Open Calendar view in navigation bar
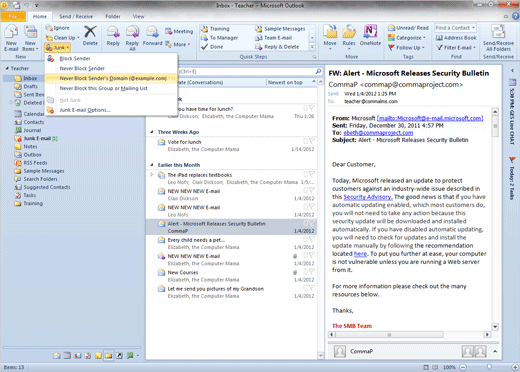 point(67,356)
